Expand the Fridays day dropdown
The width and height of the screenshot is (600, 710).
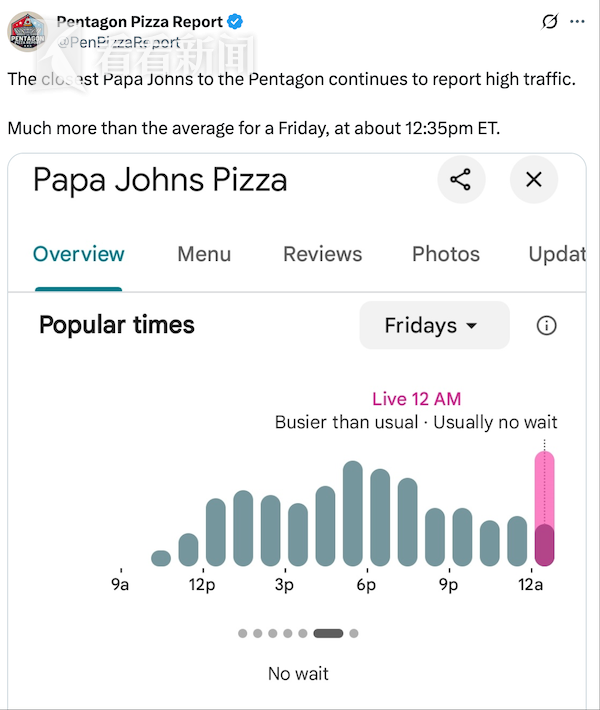click(433, 326)
